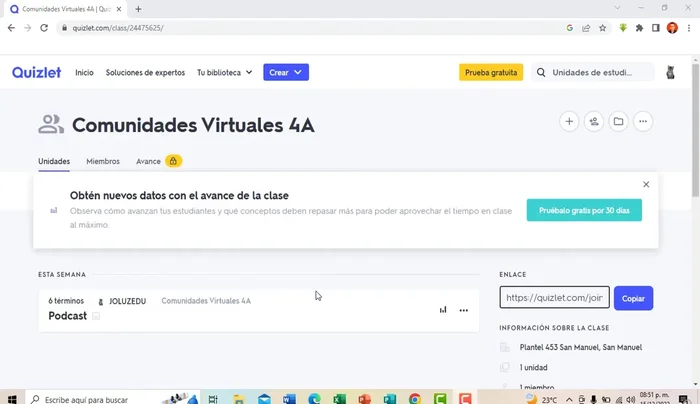Click the Prueba gratuita button
This screenshot has width=700, height=404.
pyautogui.click(x=491, y=72)
